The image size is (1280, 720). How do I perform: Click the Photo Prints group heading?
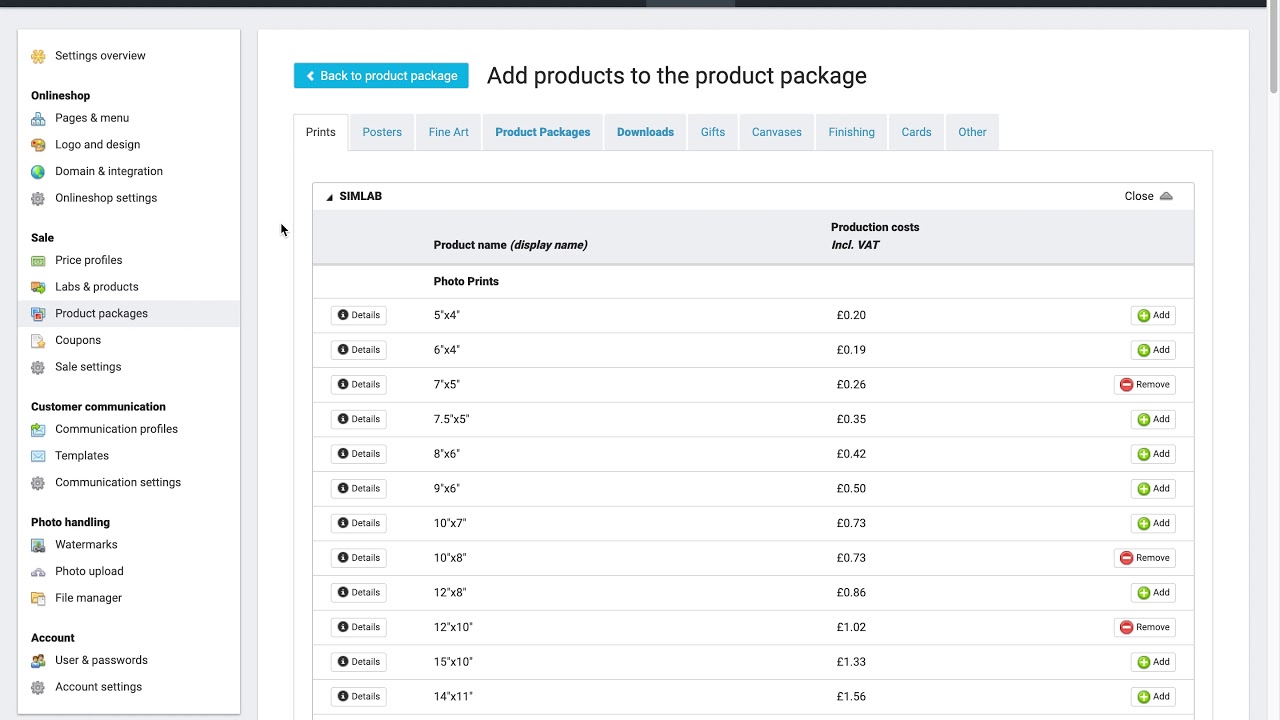466,282
